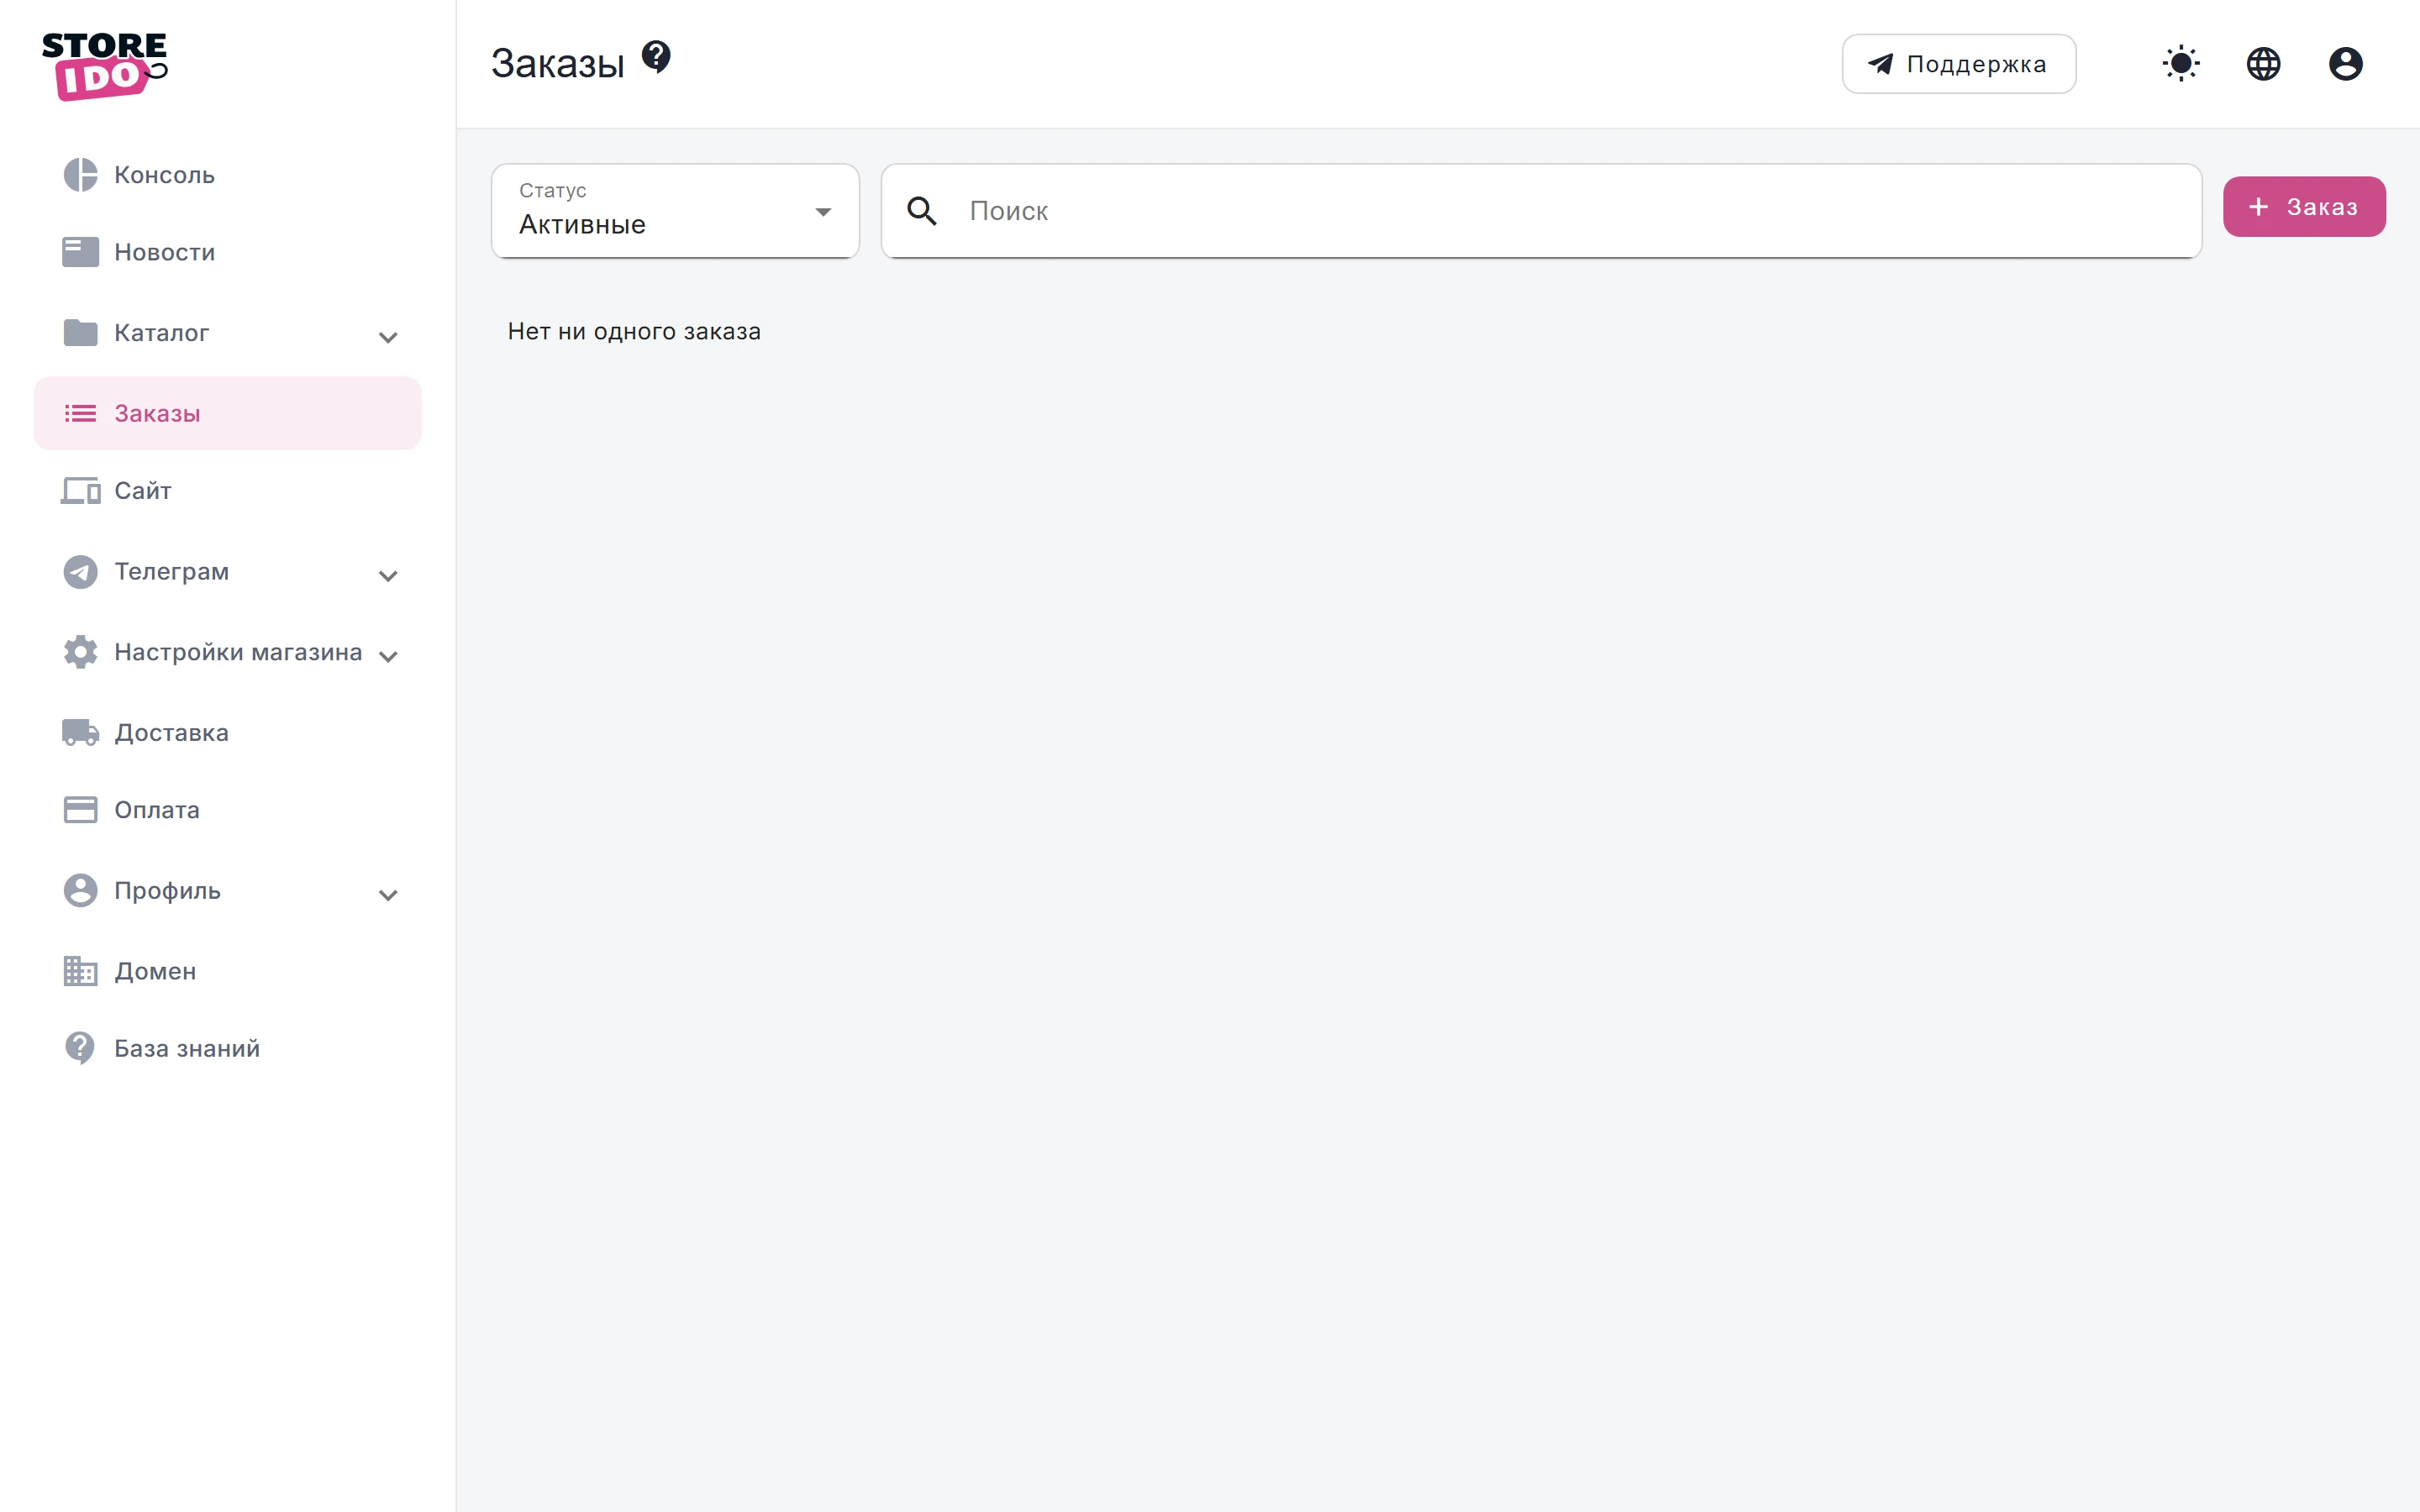The height and width of the screenshot is (1512, 2420).
Task: Expand the Телеграм submenu chevron
Action: (388, 576)
